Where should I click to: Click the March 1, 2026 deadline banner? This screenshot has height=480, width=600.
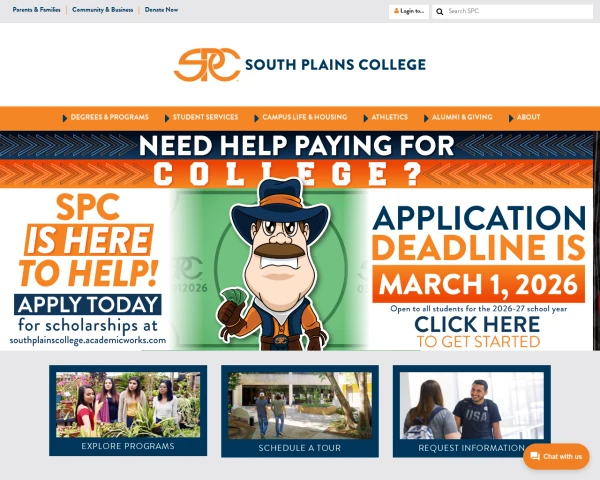478,284
